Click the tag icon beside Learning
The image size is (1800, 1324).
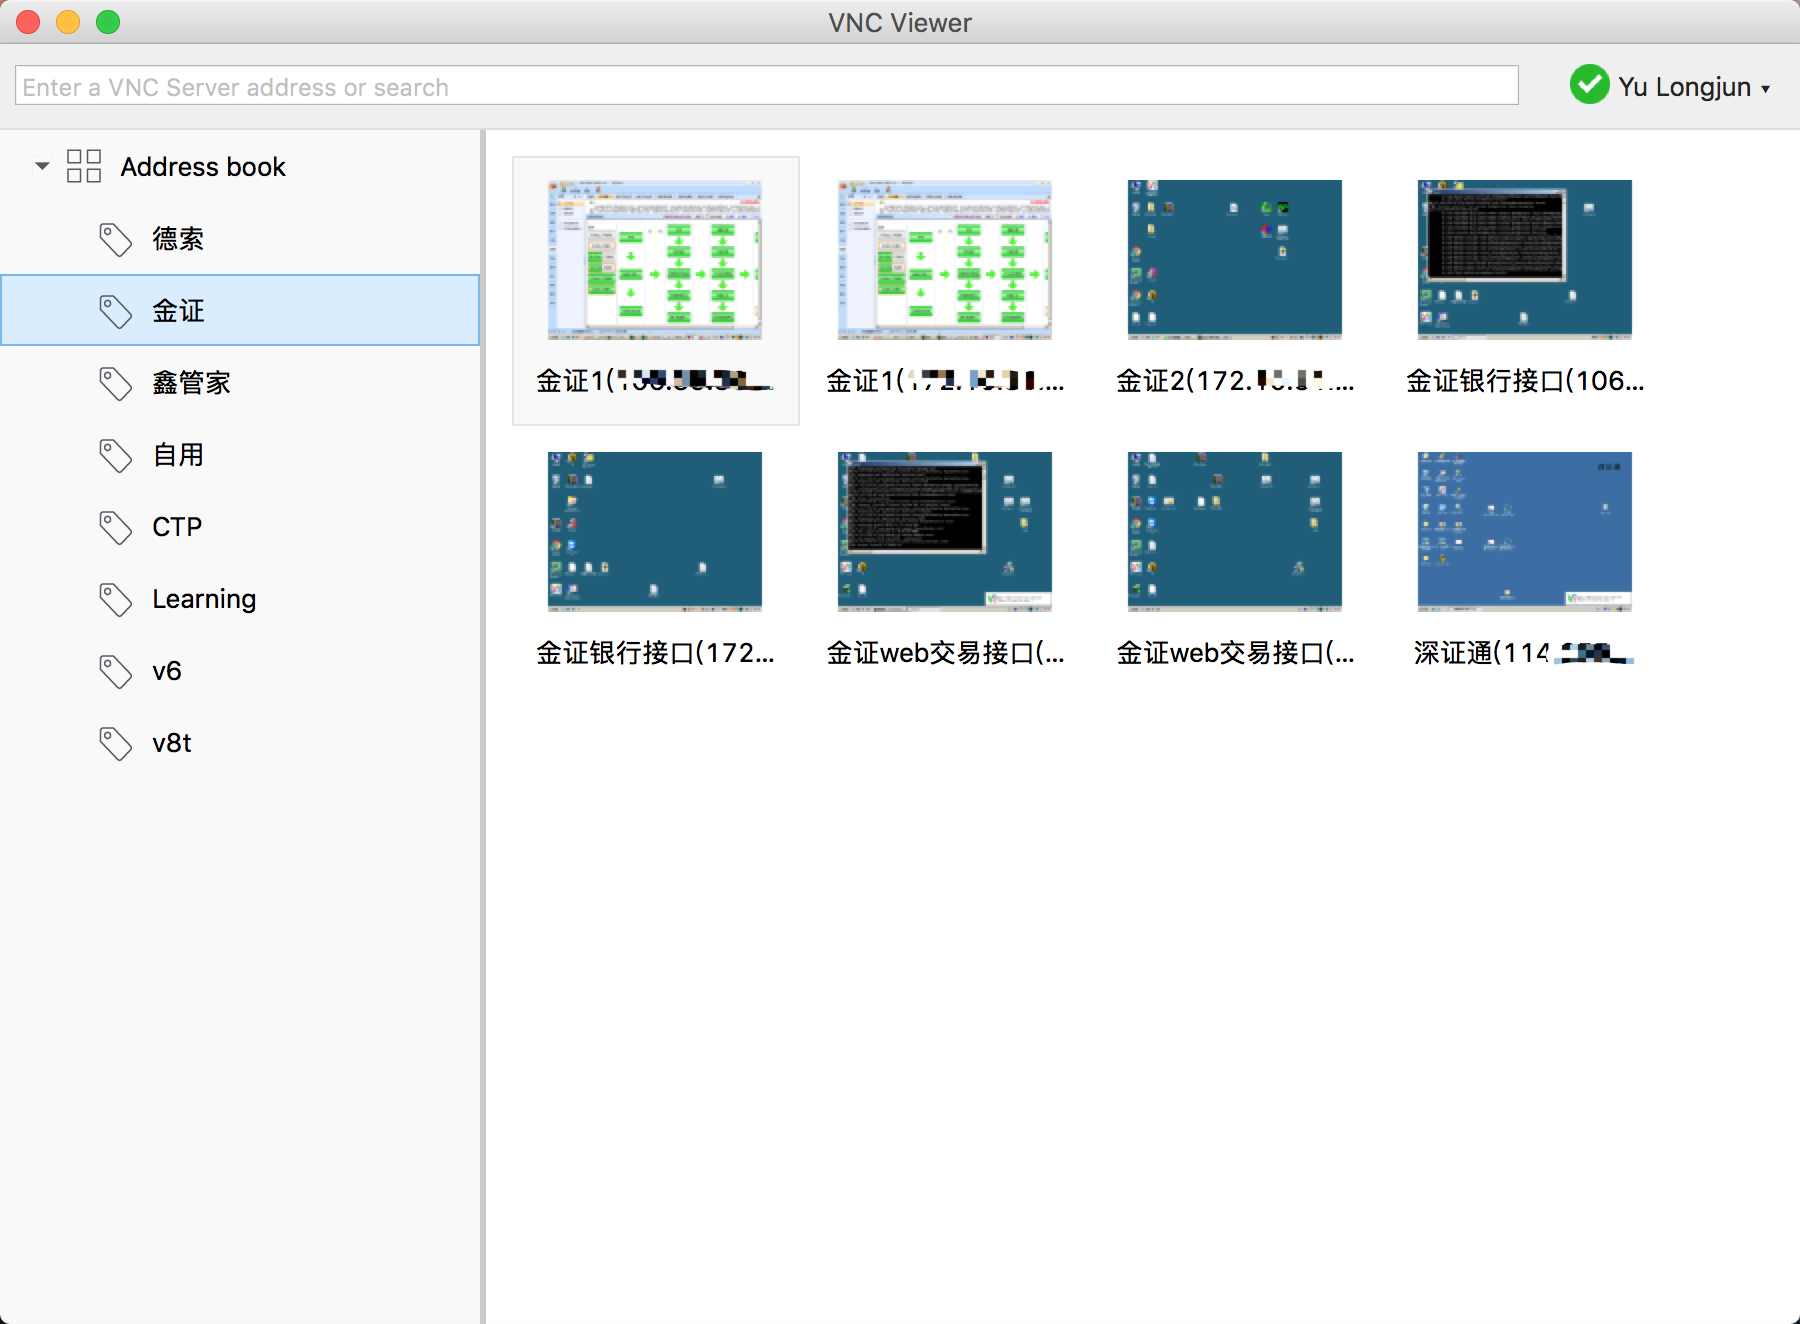point(115,599)
